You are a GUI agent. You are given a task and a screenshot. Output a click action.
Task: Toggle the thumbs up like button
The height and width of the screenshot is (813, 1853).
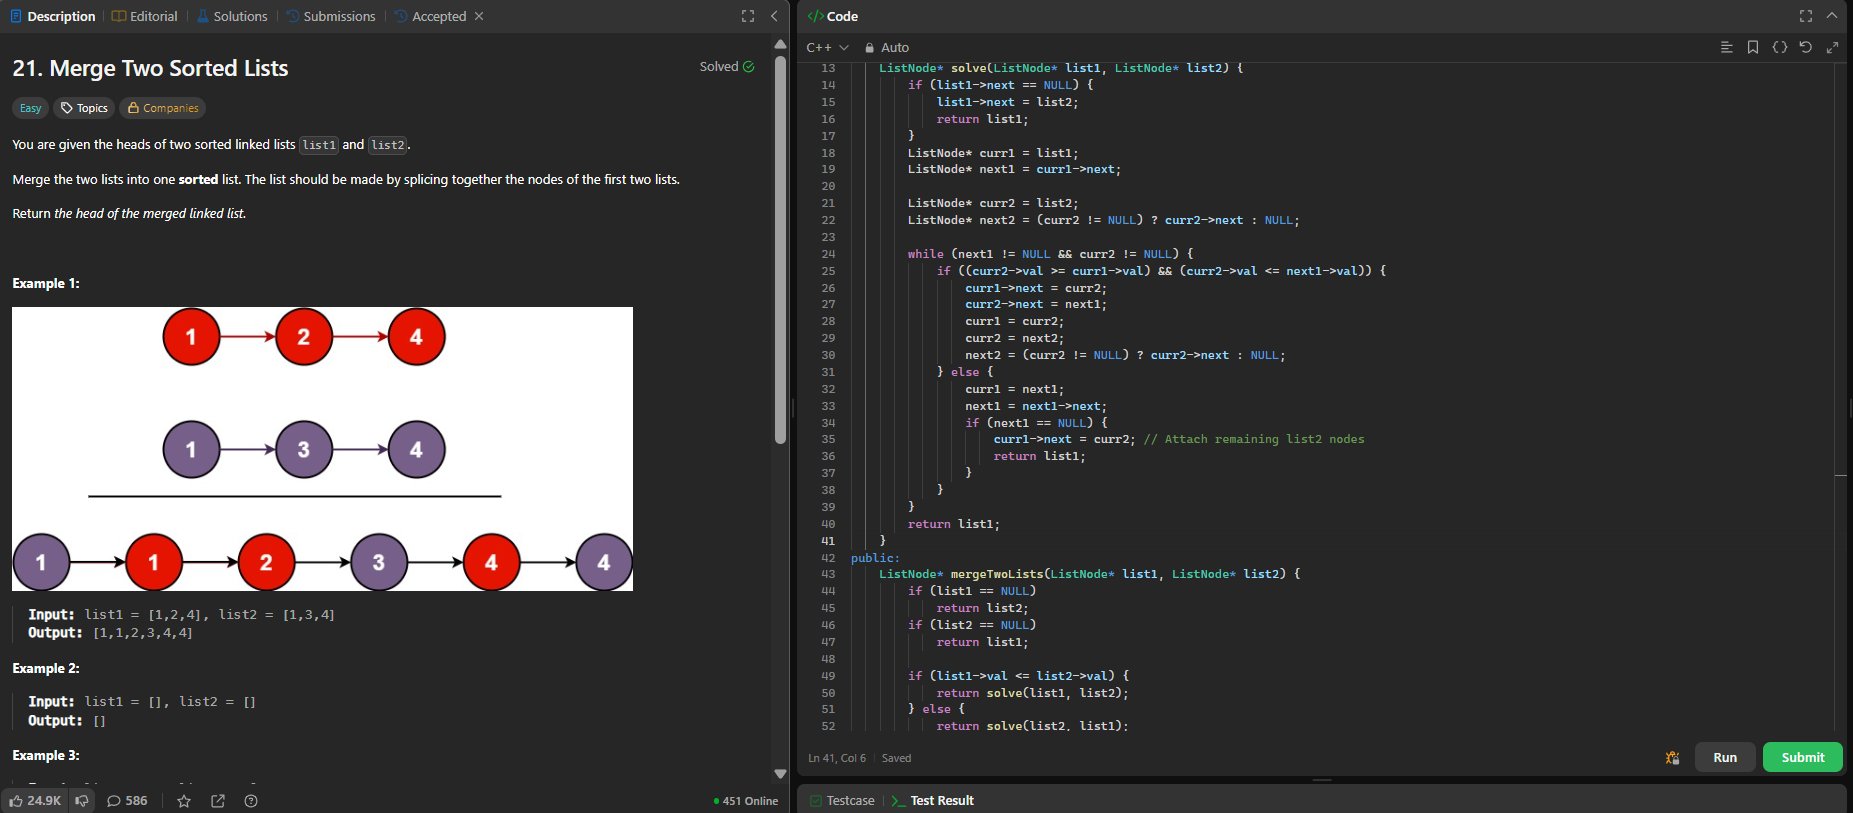tap(35, 801)
